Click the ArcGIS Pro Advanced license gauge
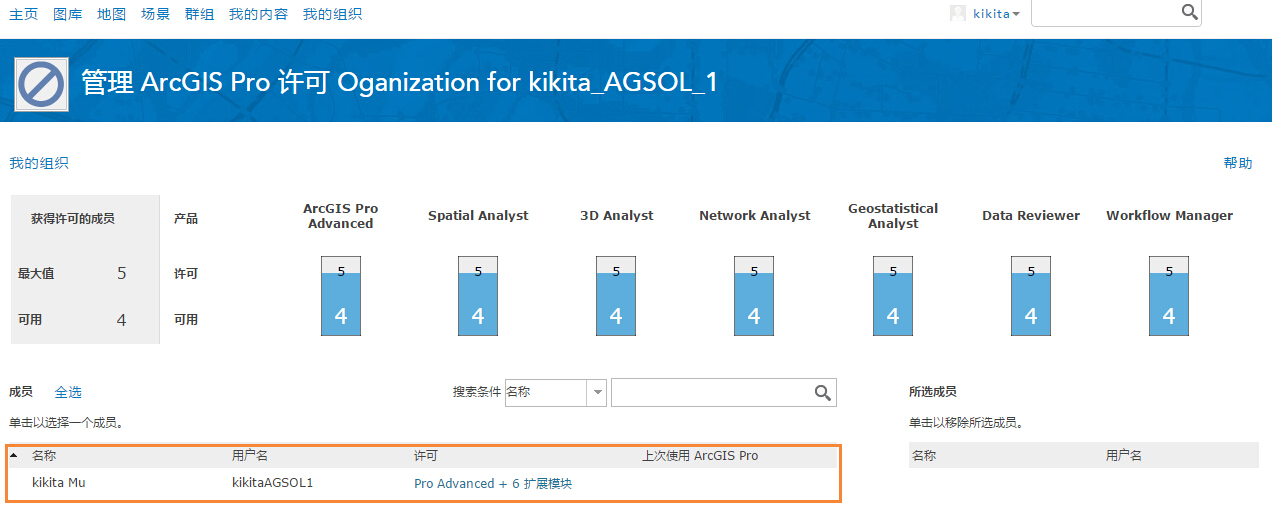1272x520 pixels. 341,295
